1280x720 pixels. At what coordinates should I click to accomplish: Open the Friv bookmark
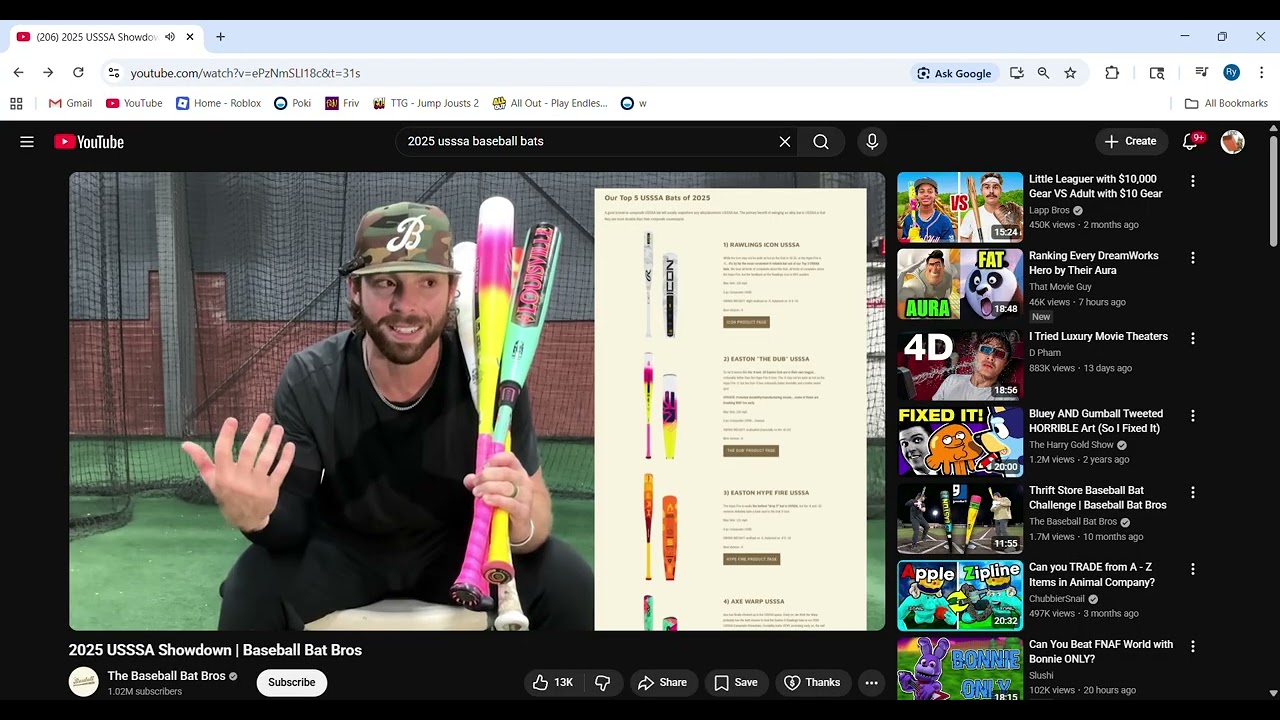[x=342, y=103]
